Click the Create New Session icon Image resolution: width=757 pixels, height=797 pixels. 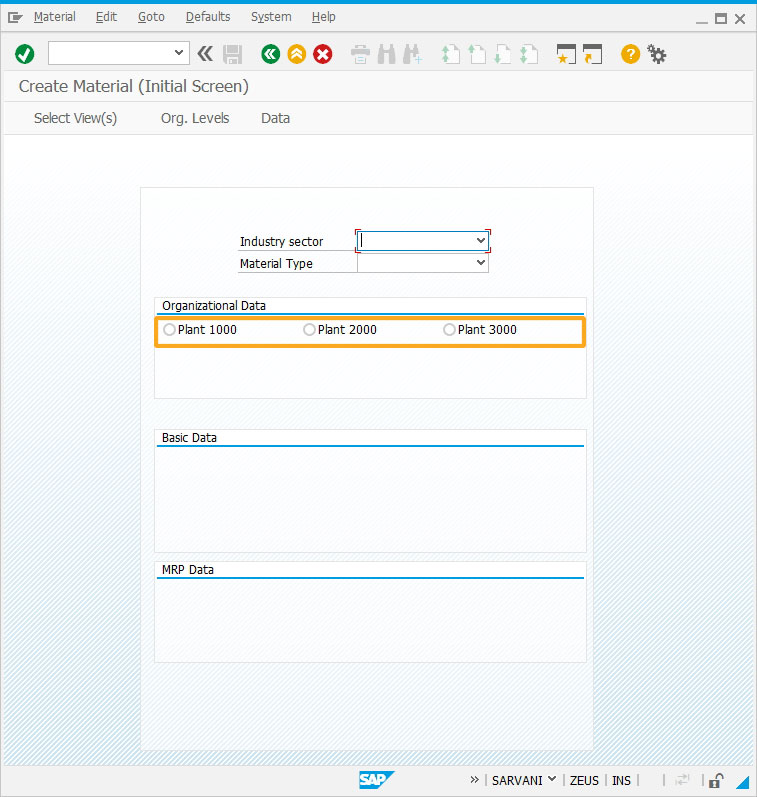click(x=566, y=54)
